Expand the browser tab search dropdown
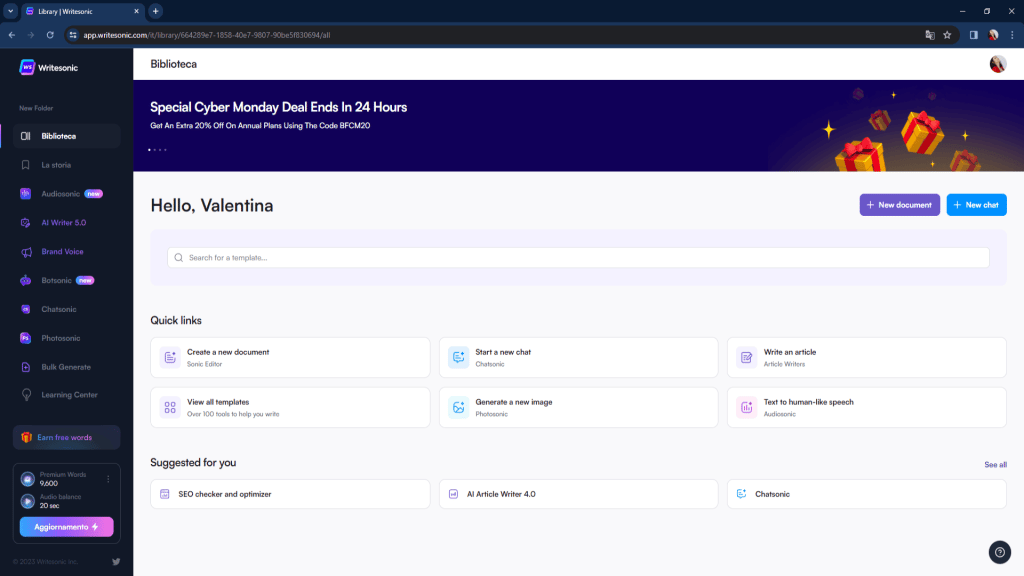The width and height of the screenshot is (1024, 576). tap(10, 11)
